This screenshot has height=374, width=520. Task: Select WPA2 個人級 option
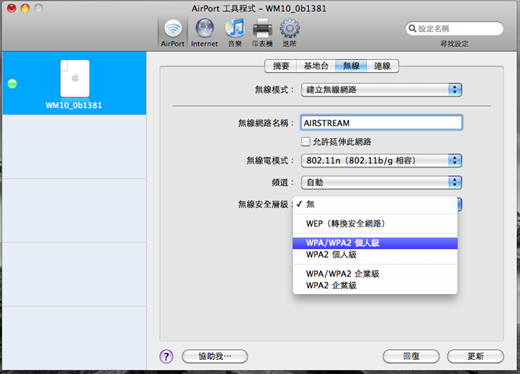(375, 255)
